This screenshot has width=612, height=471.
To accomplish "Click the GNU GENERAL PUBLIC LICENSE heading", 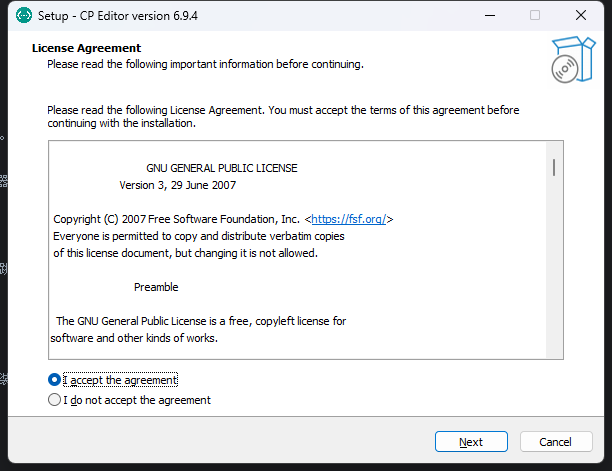I will tap(222, 168).
